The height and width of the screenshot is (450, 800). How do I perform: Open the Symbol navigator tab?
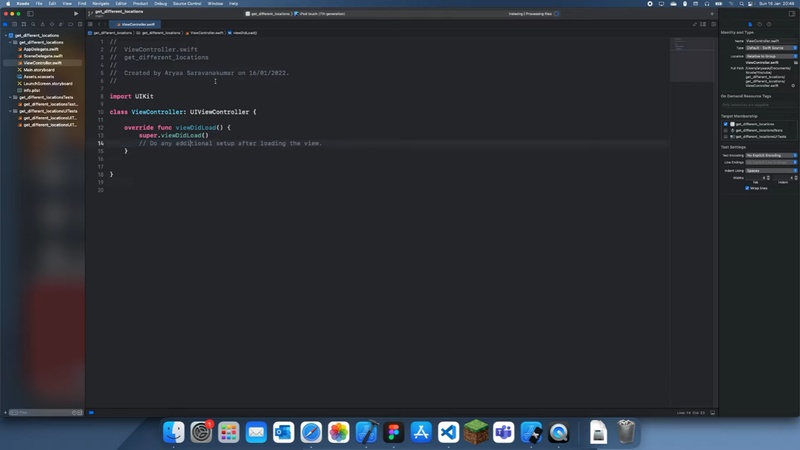point(23,24)
